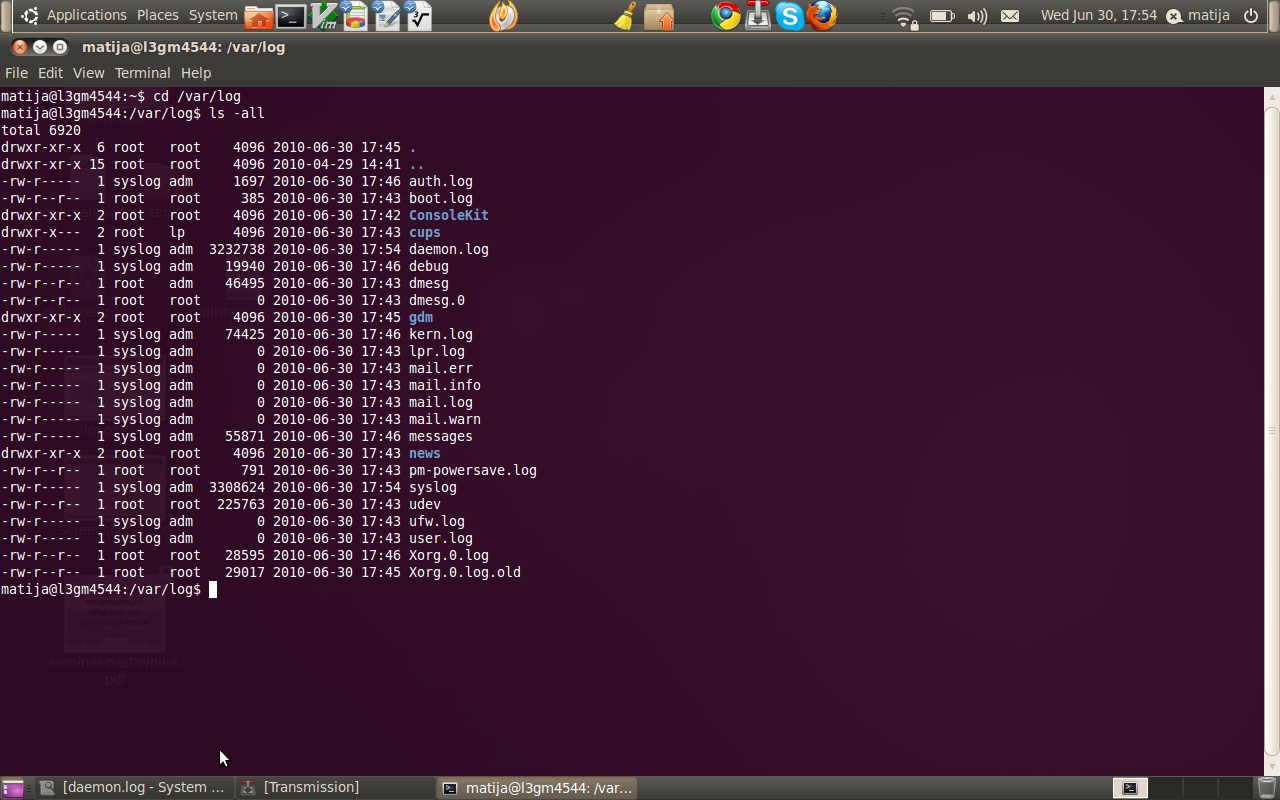The height and width of the screenshot is (800, 1280).
Task: Launch Skype from the top panel
Action: click(790, 16)
